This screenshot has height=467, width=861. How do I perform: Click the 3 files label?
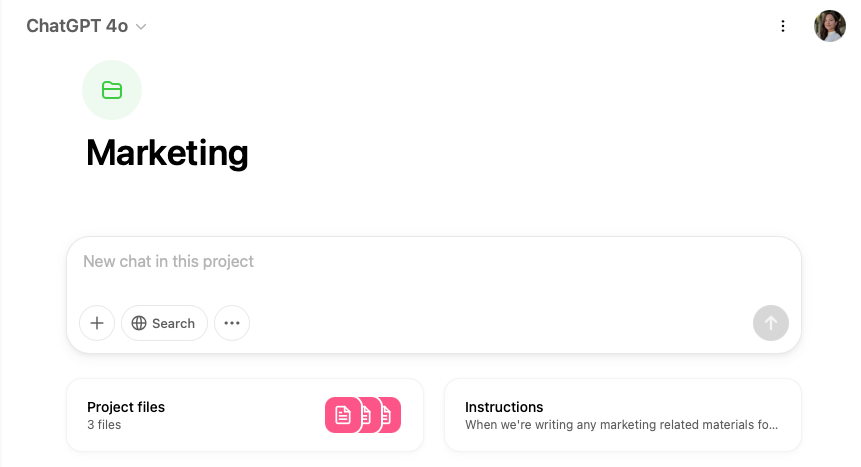pyautogui.click(x=104, y=425)
